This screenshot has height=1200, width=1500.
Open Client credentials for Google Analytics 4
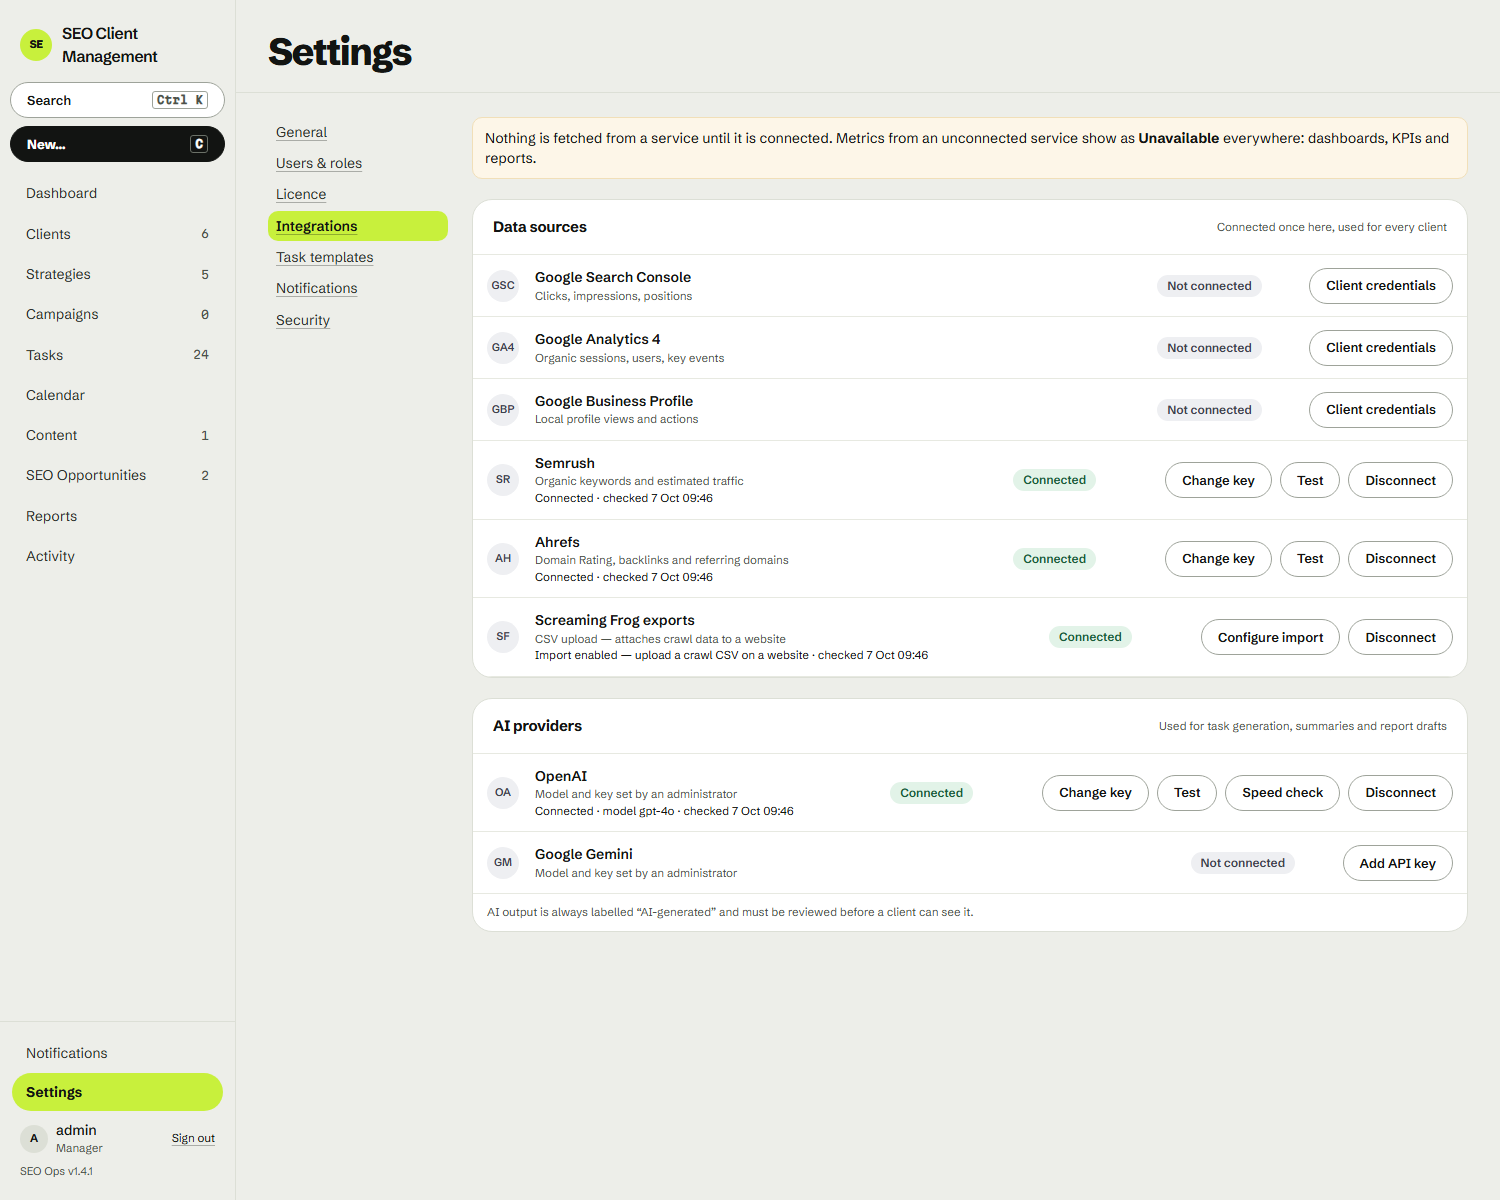coord(1380,348)
